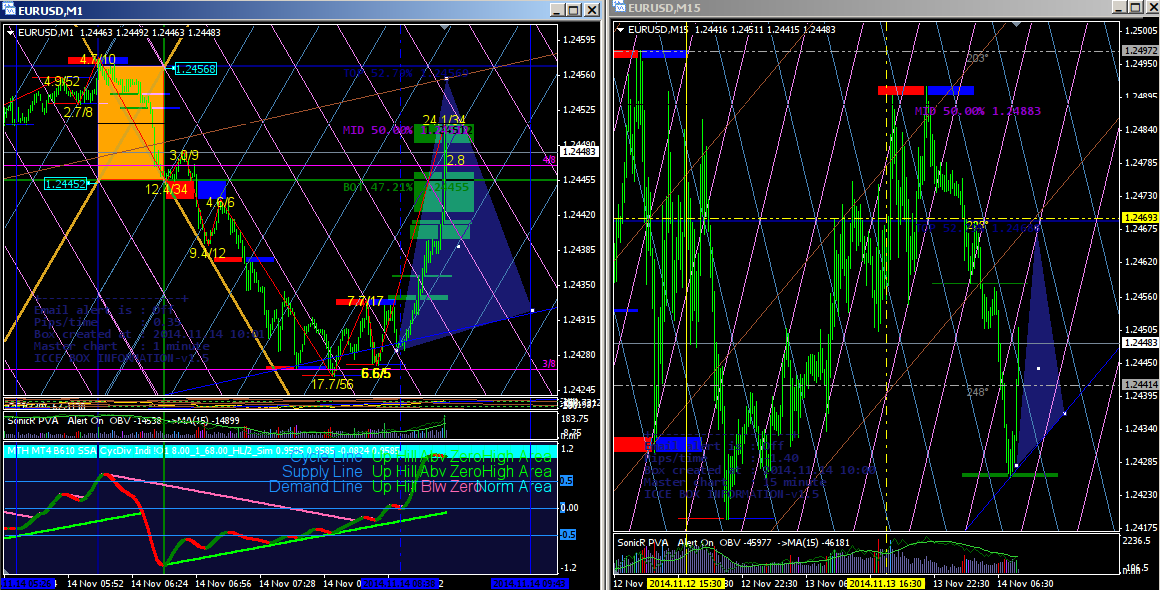Open dropdown arrow beside EURUSD,M15 chart label
Viewport: 1161px width, 590px height.
[x=620, y=30]
